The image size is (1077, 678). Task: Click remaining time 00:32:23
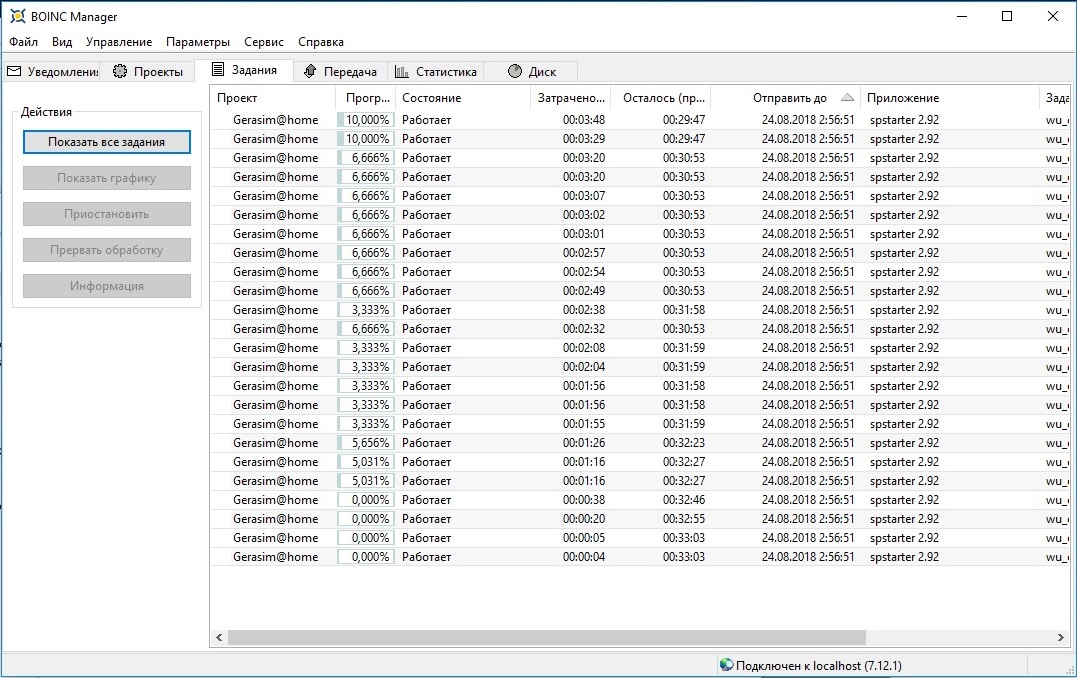(x=683, y=443)
